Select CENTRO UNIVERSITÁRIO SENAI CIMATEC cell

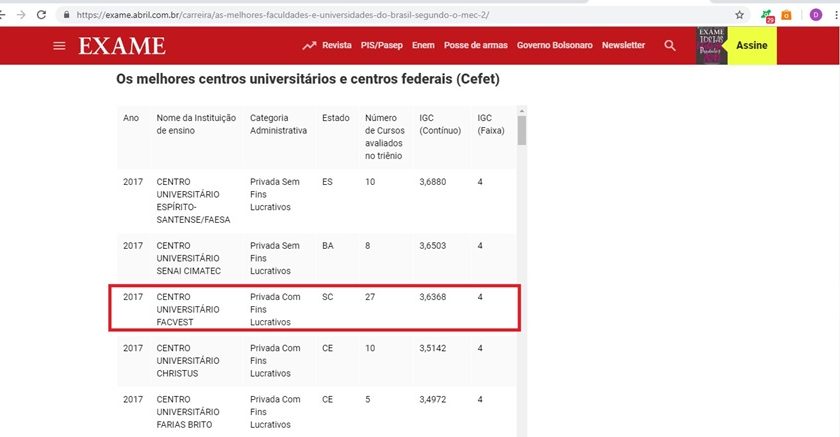189,258
